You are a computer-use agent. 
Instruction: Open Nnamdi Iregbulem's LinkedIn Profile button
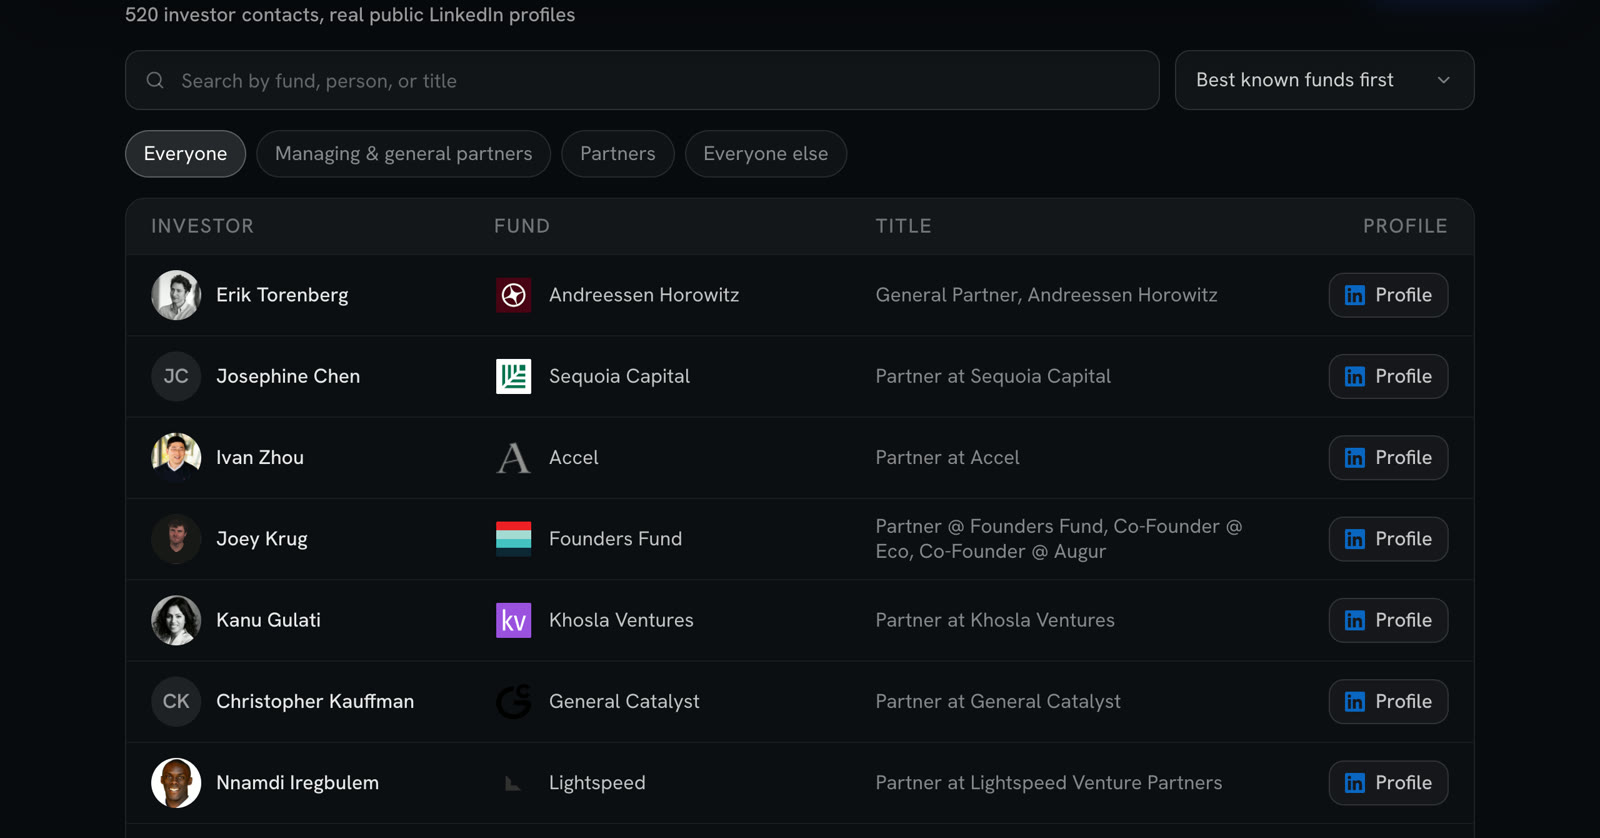pyautogui.click(x=1388, y=783)
